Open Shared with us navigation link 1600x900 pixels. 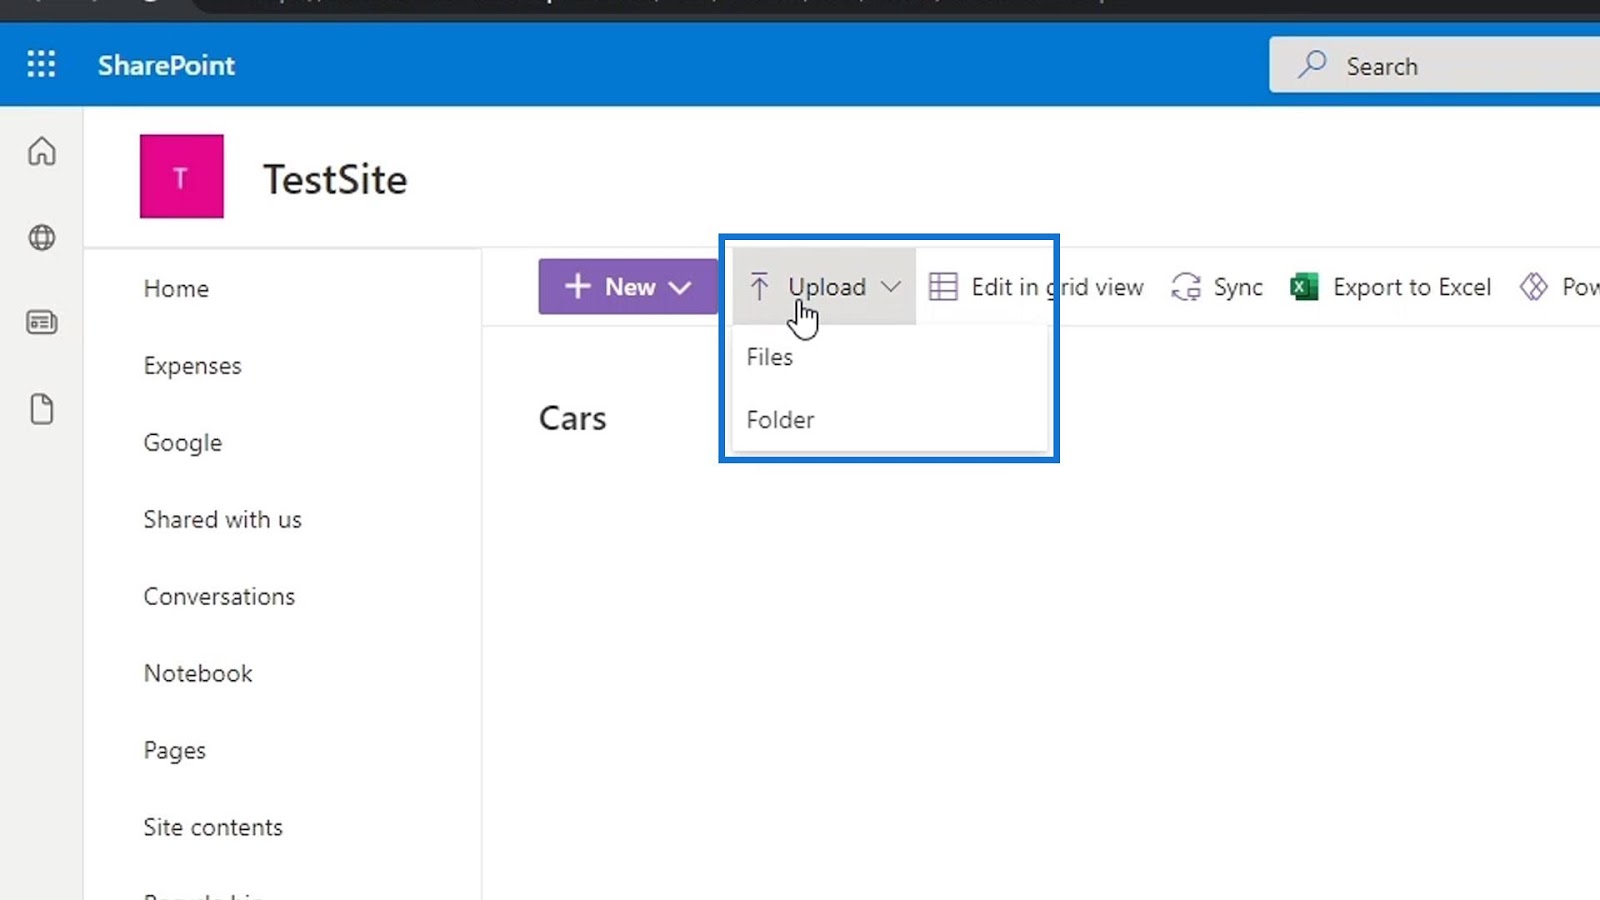(x=222, y=519)
